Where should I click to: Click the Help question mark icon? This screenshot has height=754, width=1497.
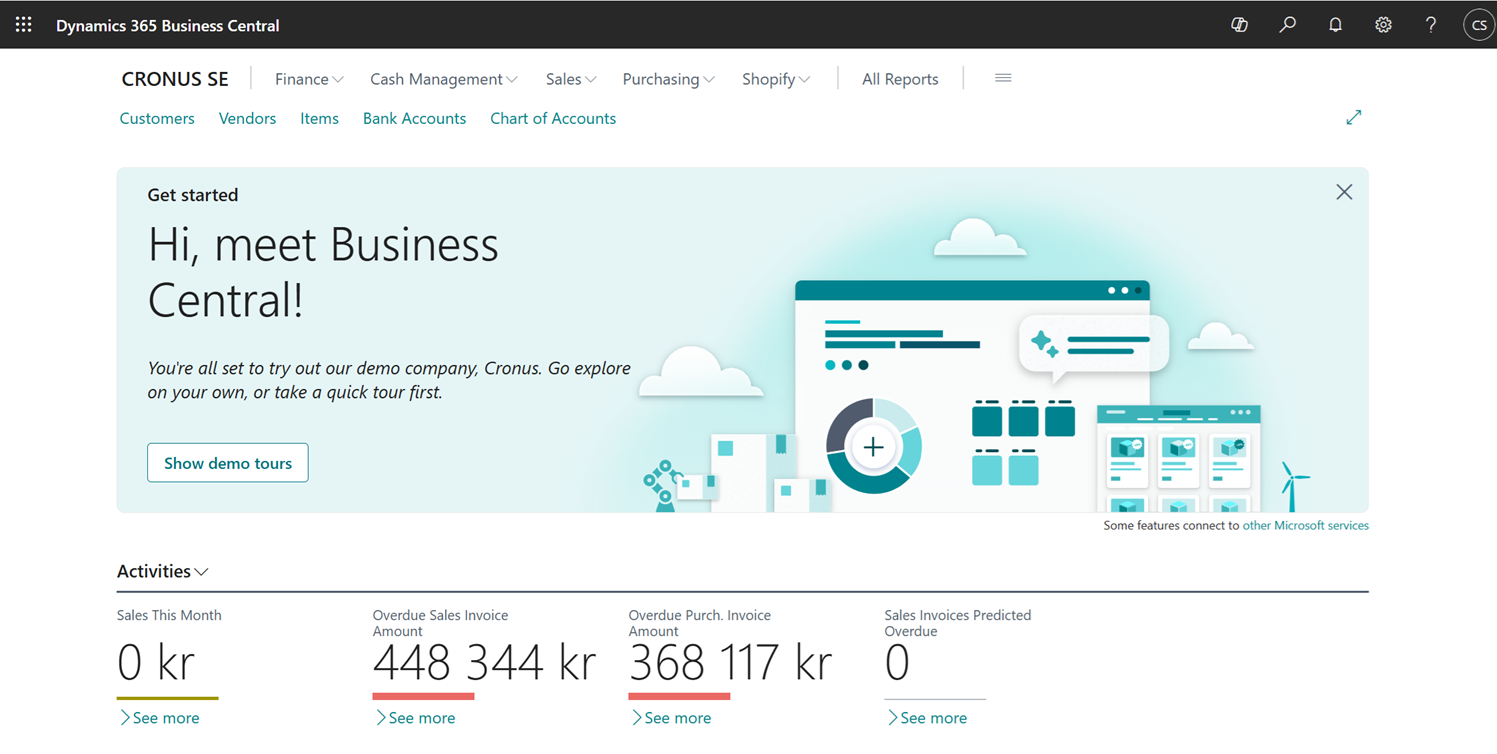[1431, 25]
